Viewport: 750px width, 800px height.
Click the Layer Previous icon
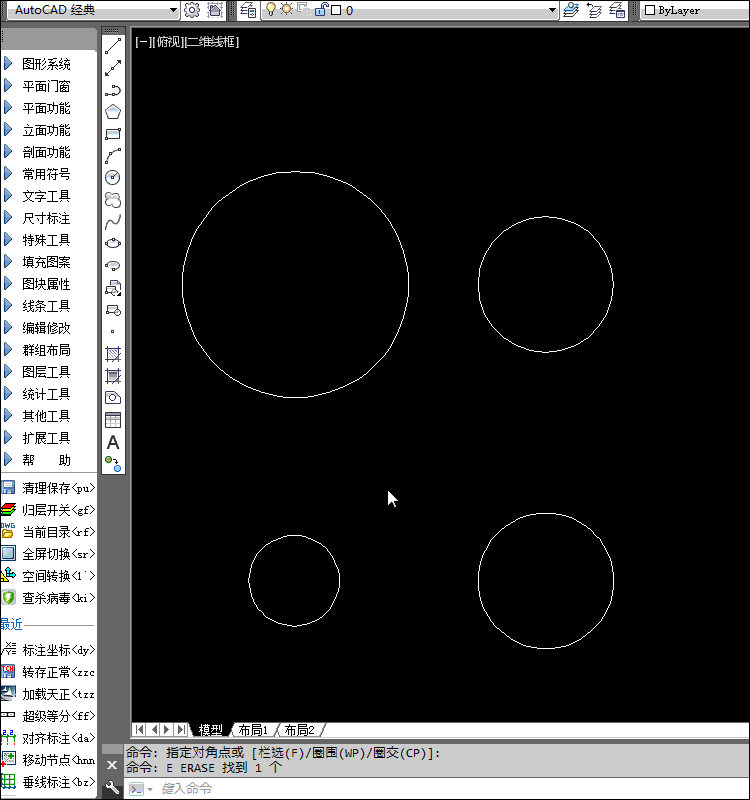pyautogui.click(x=594, y=10)
